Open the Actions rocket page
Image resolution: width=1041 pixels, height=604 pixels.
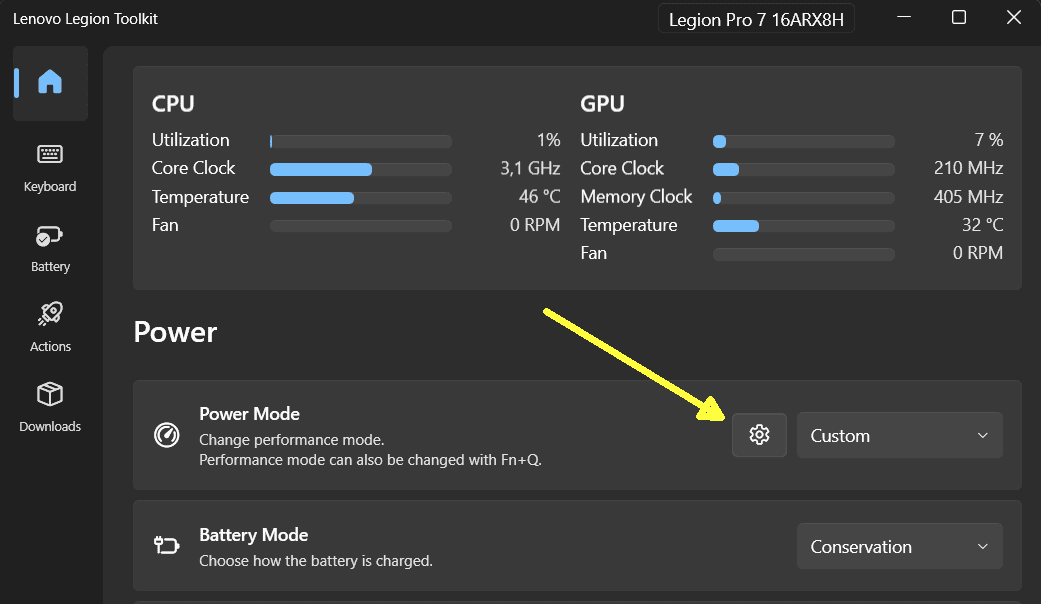tap(50, 327)
